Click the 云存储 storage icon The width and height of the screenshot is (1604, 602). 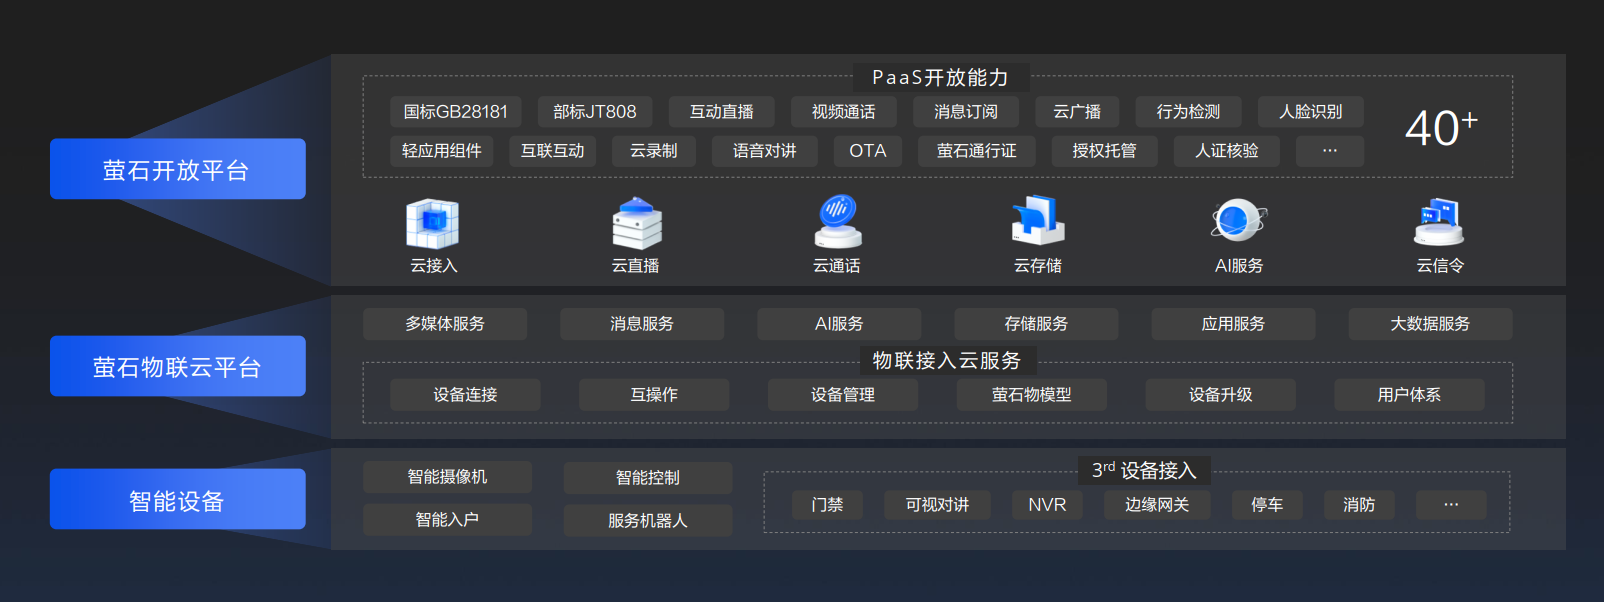pyautogui.click(x=1038, y=221)
